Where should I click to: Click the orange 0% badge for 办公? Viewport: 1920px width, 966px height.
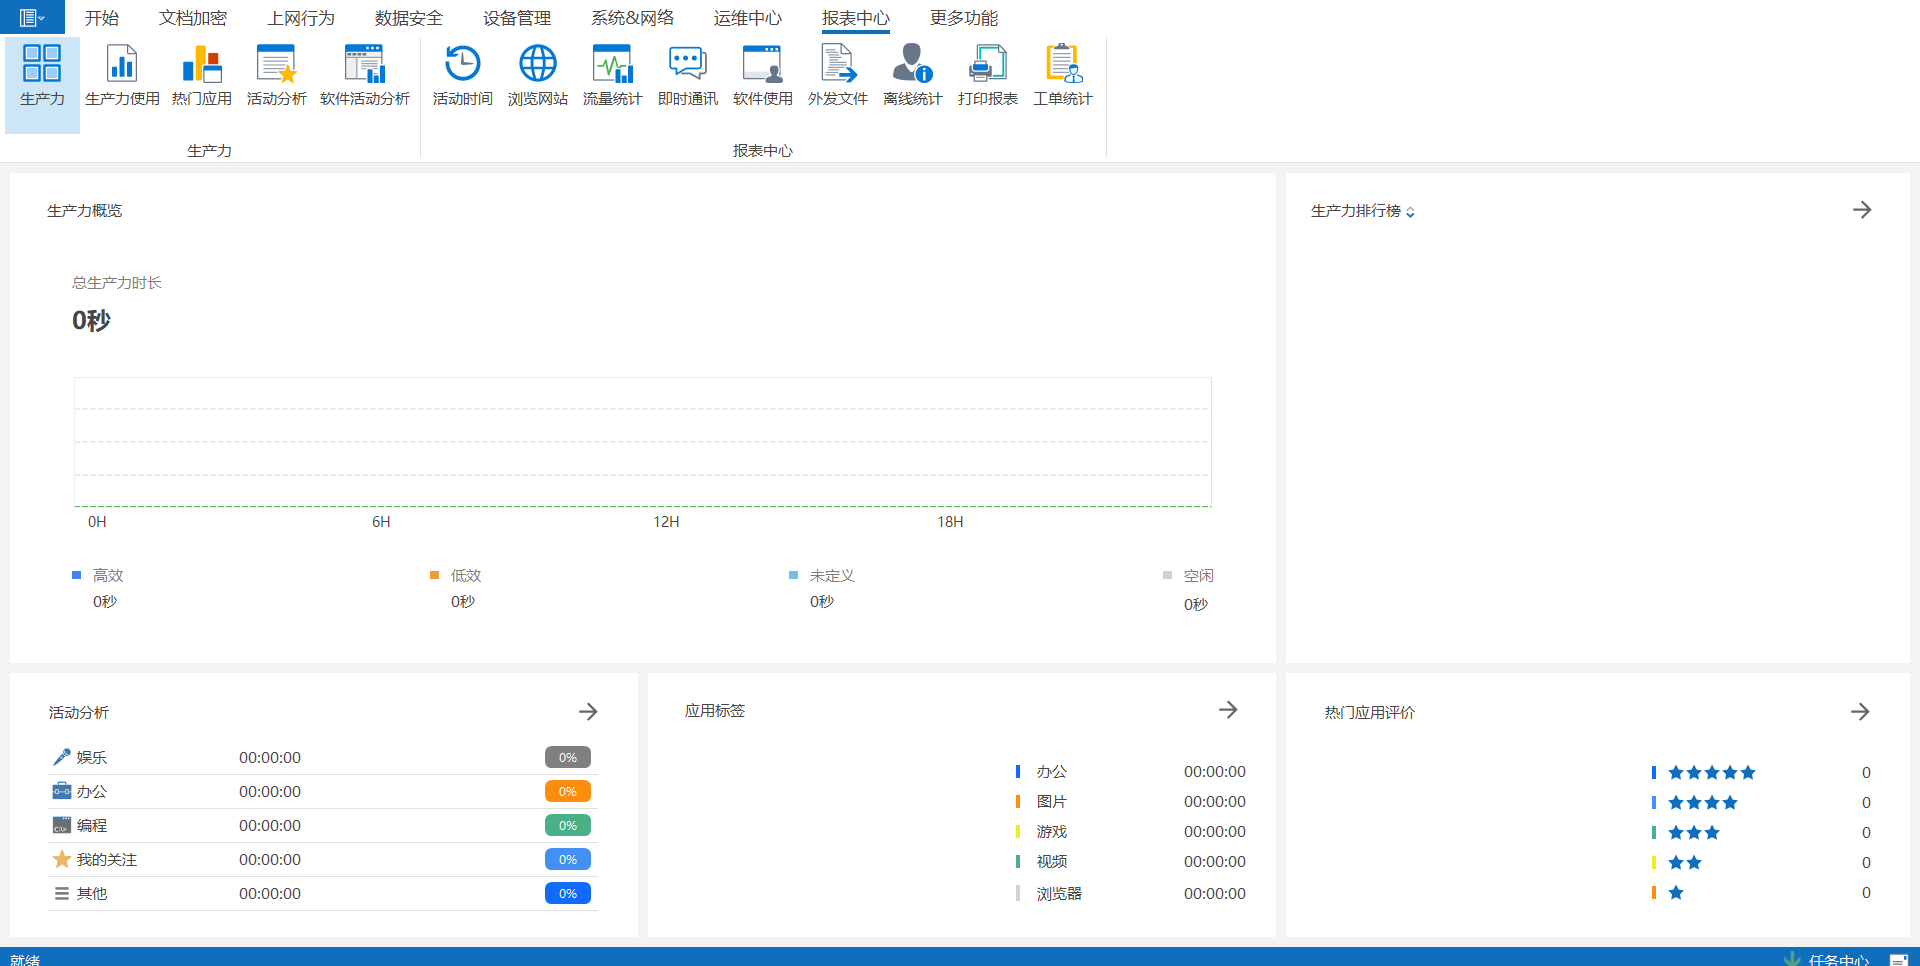point(567,792)
